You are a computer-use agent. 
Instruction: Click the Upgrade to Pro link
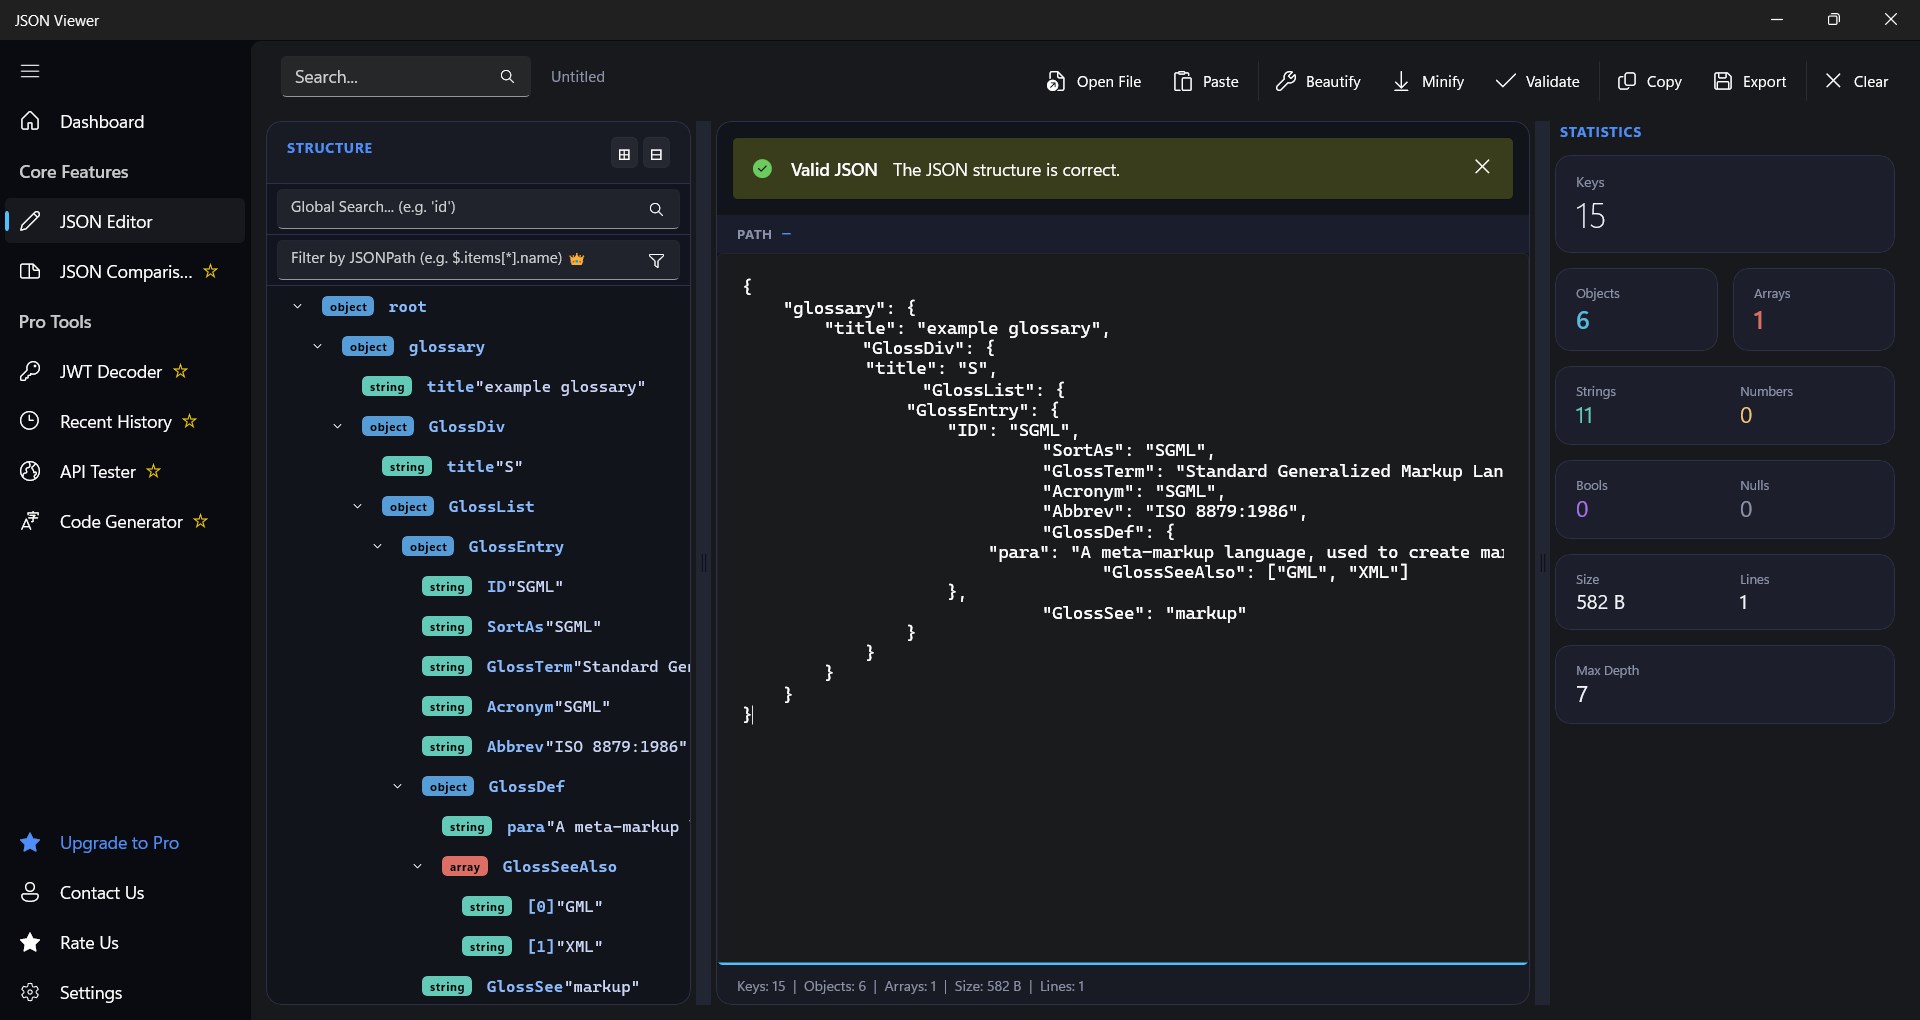click(x=119, y=843)
